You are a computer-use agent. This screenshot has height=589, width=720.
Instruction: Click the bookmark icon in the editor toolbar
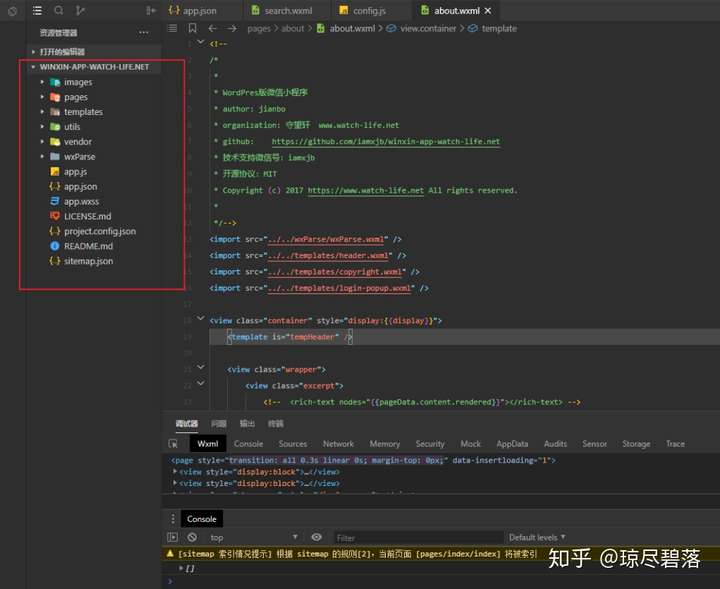pos(192,28)
